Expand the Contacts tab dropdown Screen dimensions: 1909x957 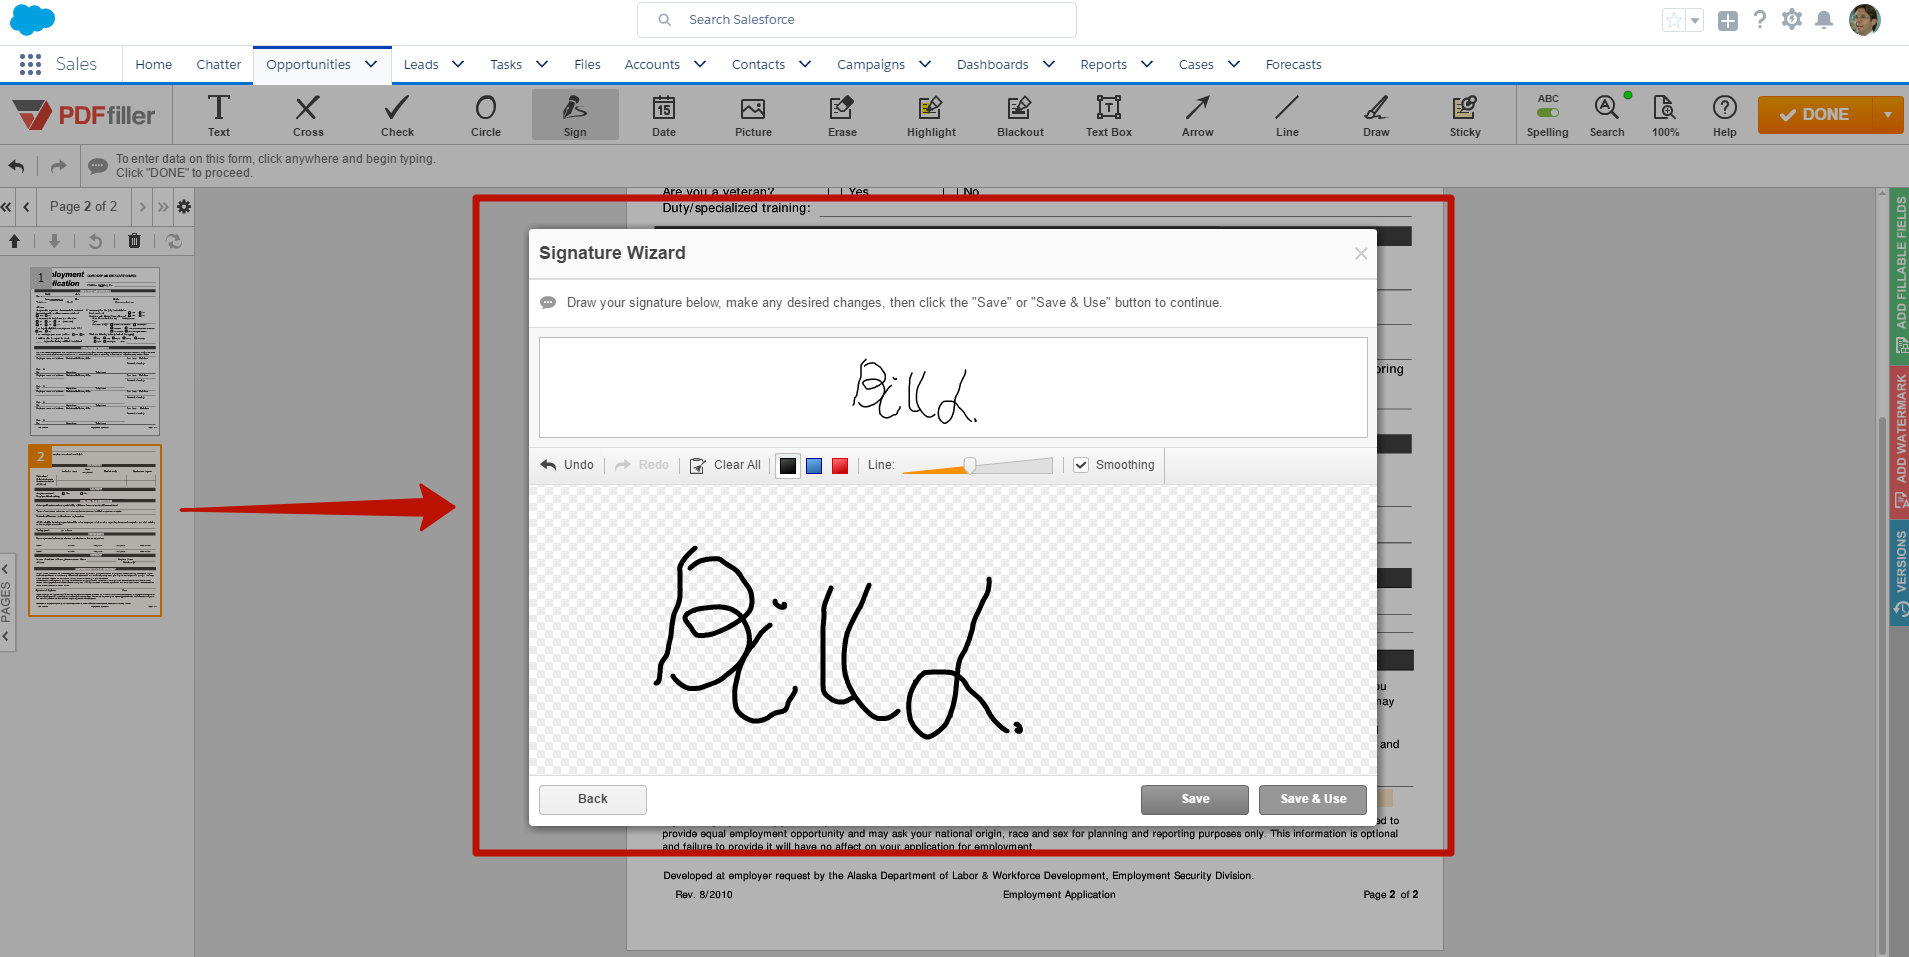pos(805,64)
